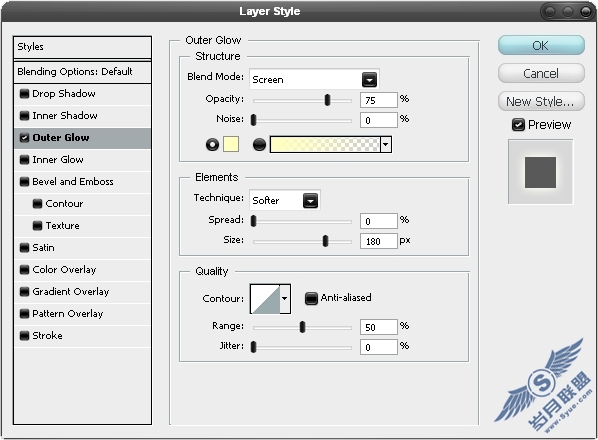Select the solid color radio button
Screen dimensions: 598x440
[212, 145]
